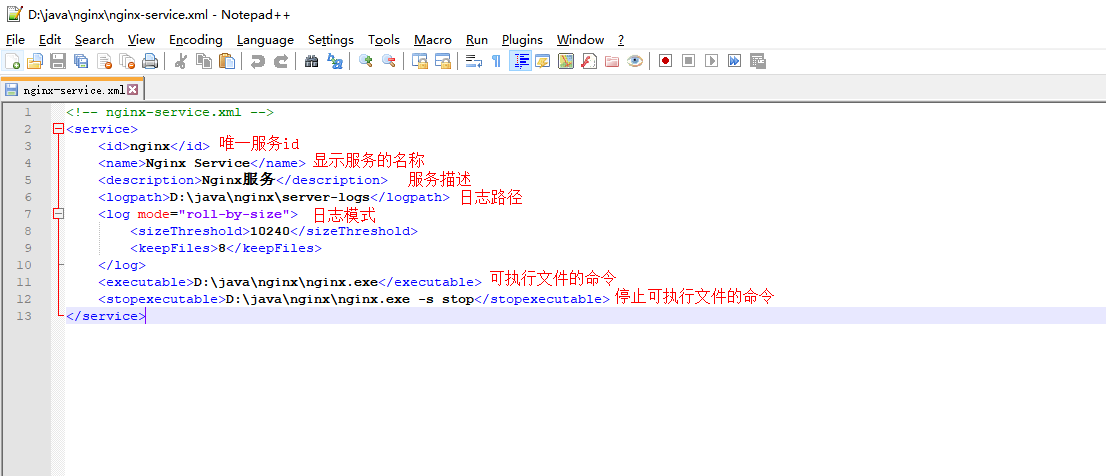Save the file with the floppy icon
Image resolution: width=1106 pixels, height=476 pixels.
[x=58, y=61]
